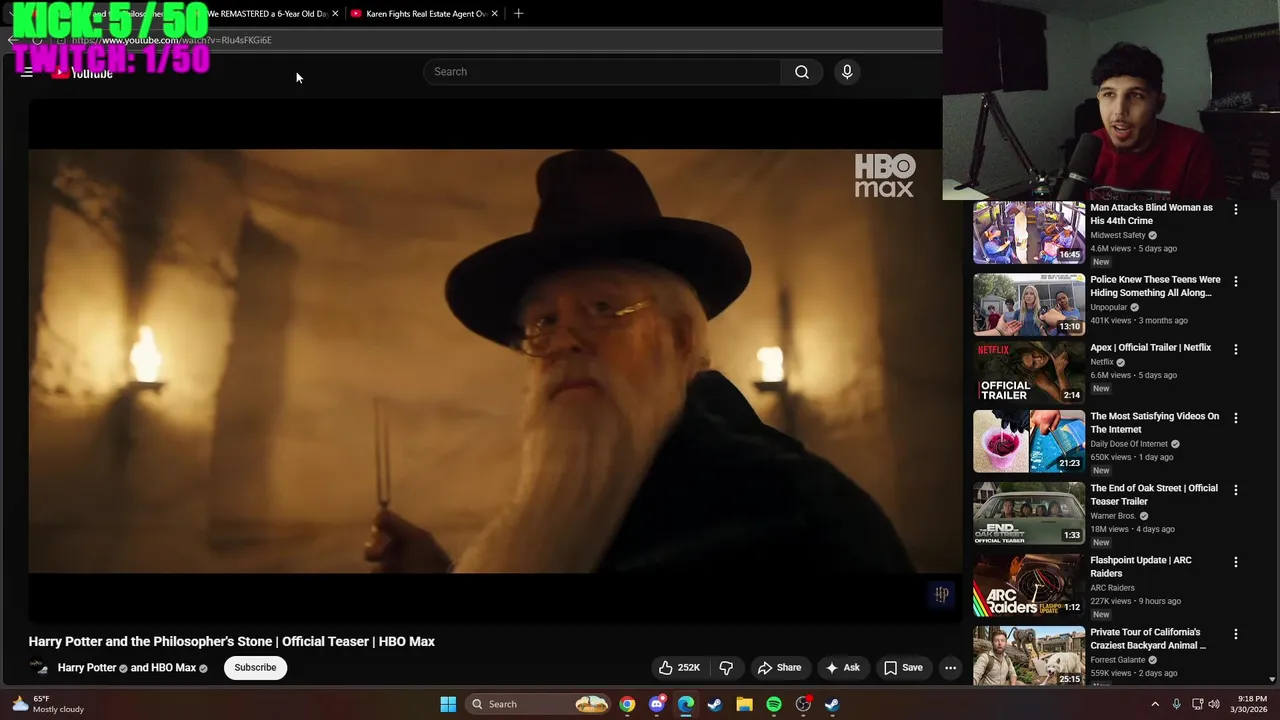Click the tray microphone icon
This screenshot has height=720, width=1280.
1176,704
